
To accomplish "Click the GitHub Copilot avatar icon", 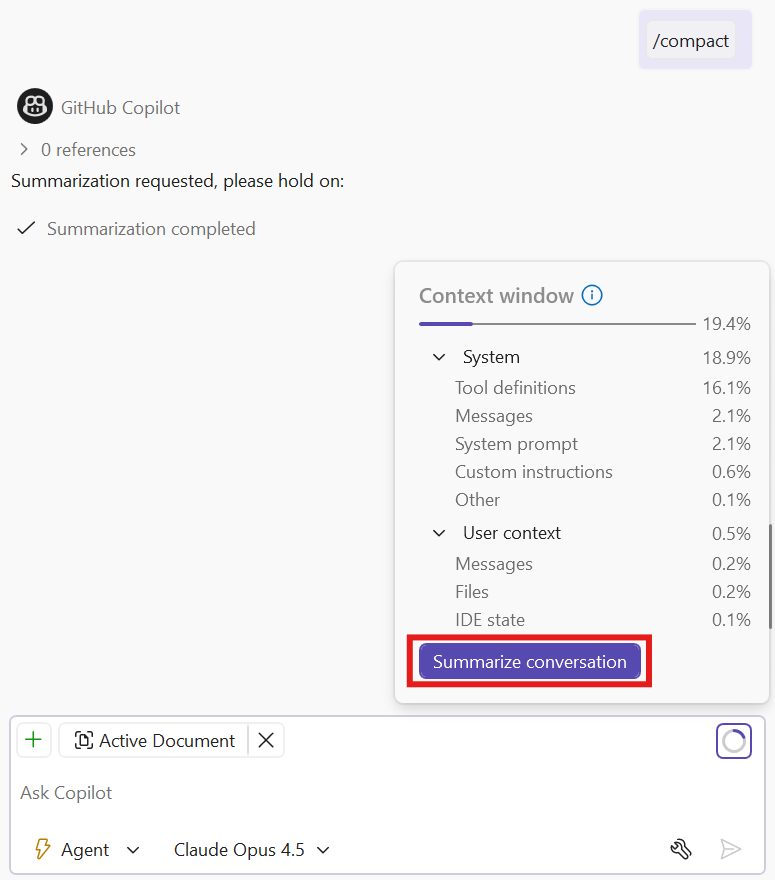I will coord(34,106).
